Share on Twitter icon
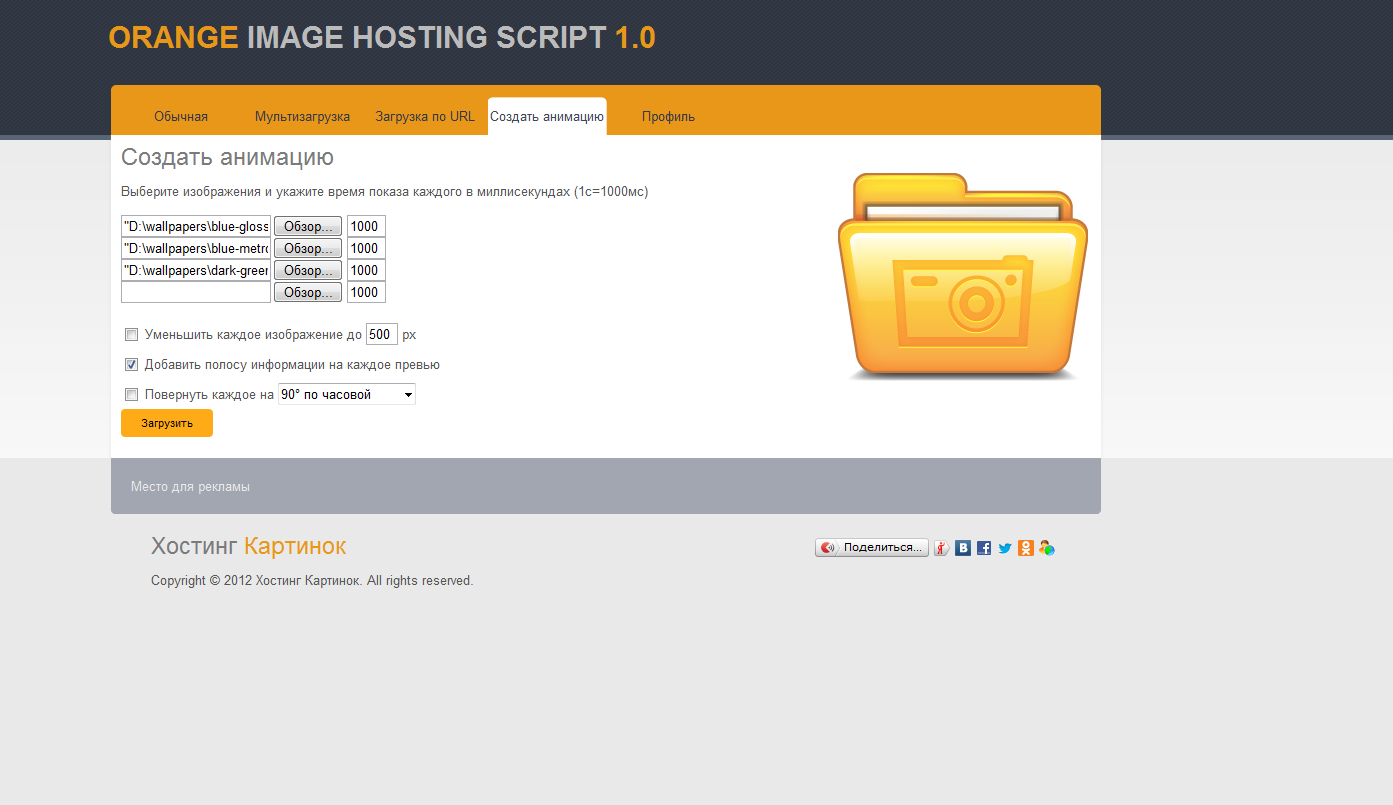The height and width of the screenshot is (805, 1393). (1005, 548)
